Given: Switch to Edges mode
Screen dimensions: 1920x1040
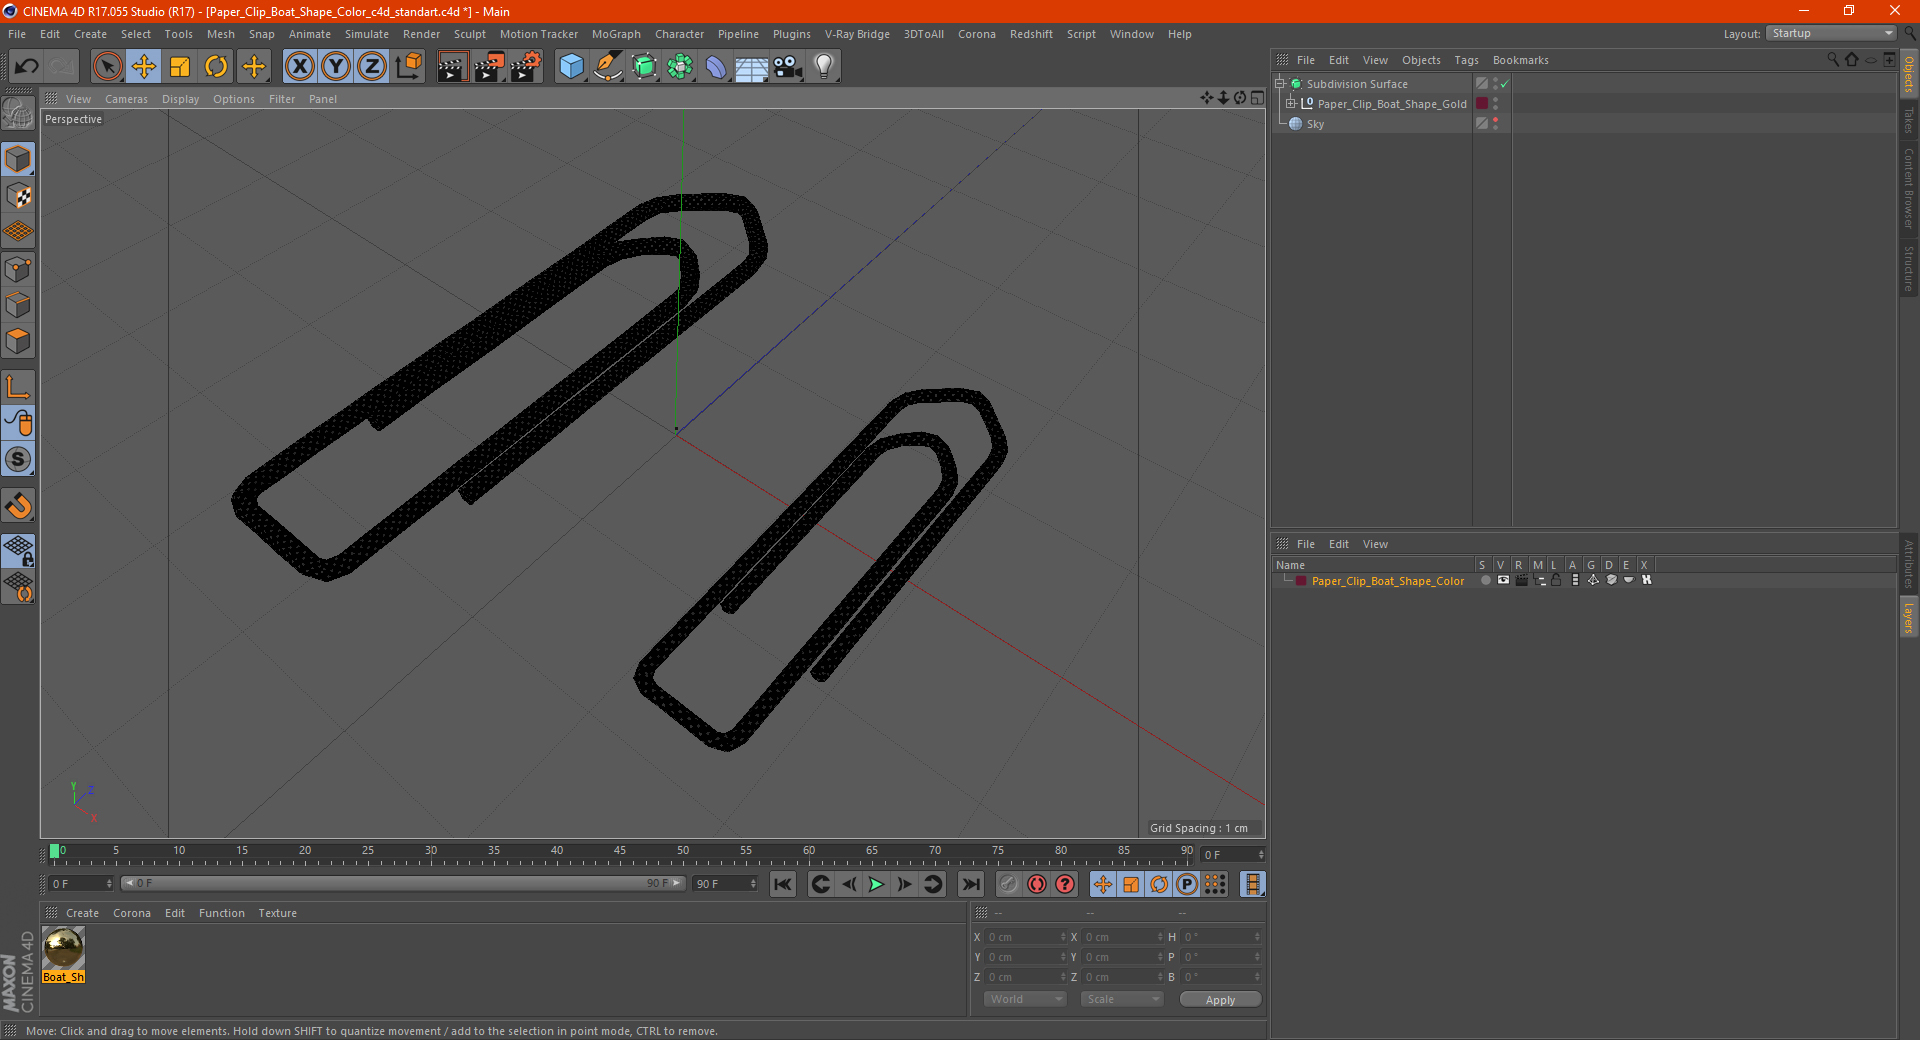Looking at the screenshot, I should [x=18, y=305].
